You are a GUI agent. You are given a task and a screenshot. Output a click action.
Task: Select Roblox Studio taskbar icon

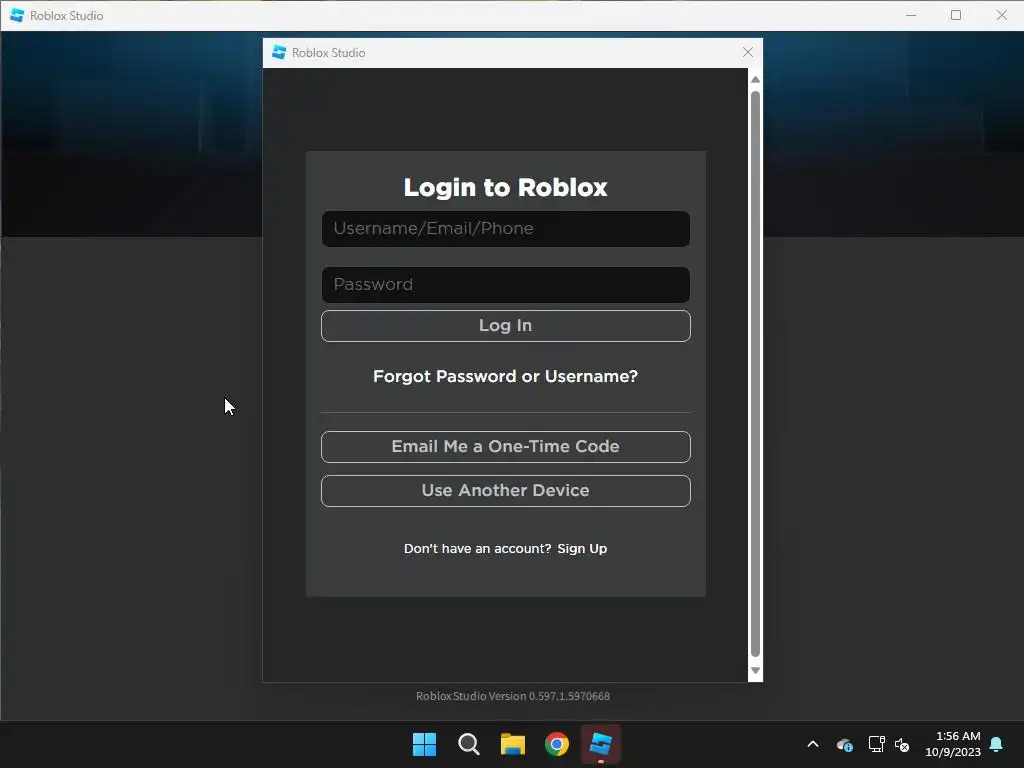coord(601,744)
